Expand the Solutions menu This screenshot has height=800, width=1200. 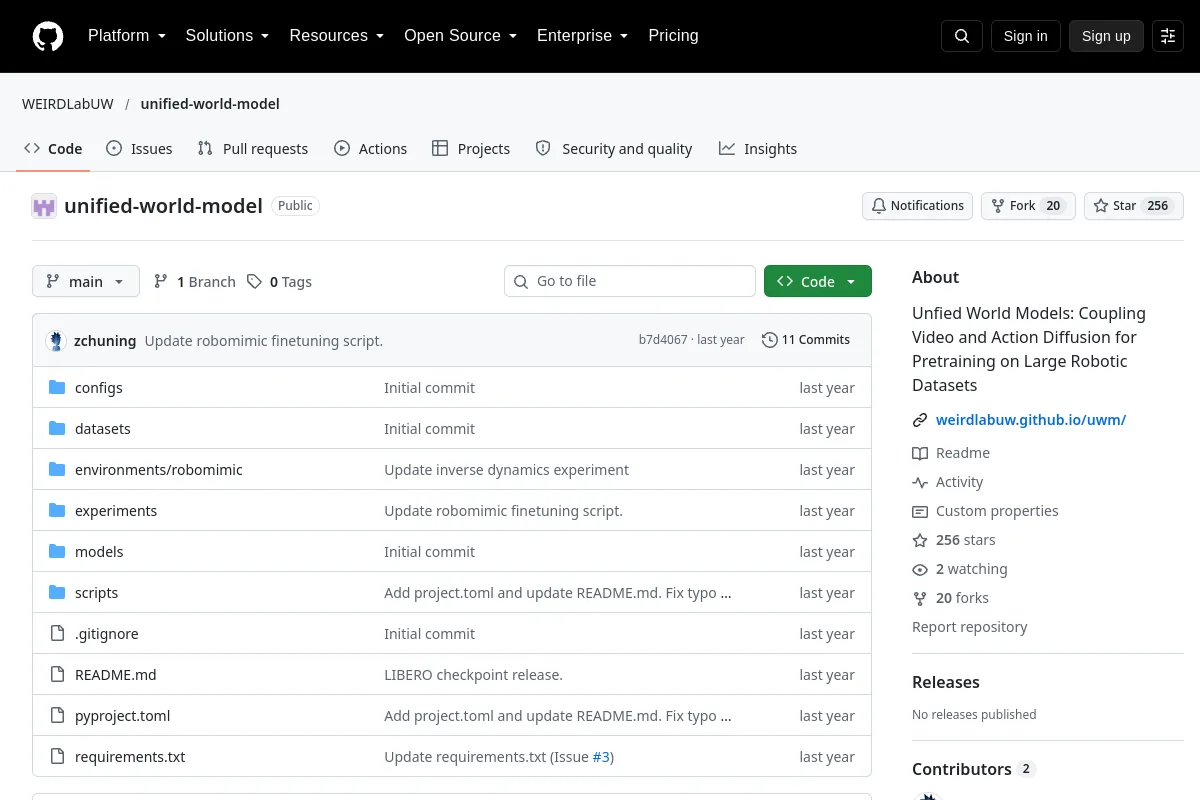pos(227,36)
